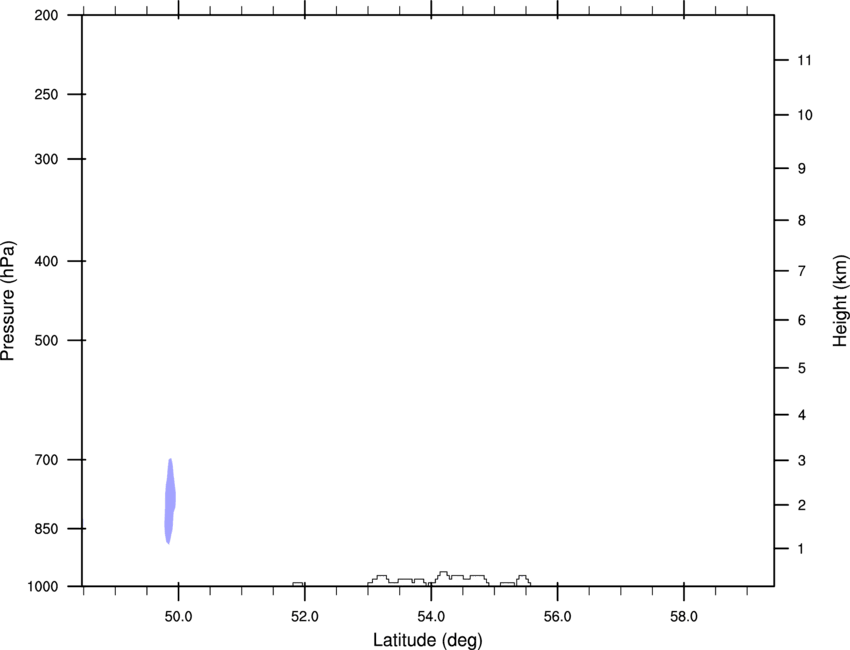Viewport: 850px width, 650px height.
Task: Click the 400 hPa pressure label
Action: (46, 261)
